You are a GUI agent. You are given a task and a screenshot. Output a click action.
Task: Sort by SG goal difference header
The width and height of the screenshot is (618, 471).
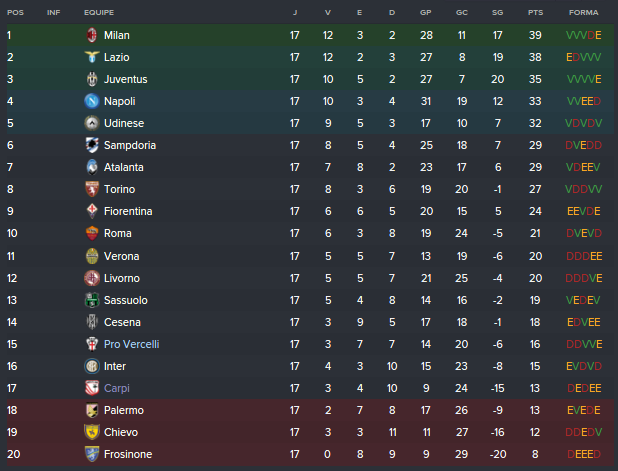click(x=497, y=12)
